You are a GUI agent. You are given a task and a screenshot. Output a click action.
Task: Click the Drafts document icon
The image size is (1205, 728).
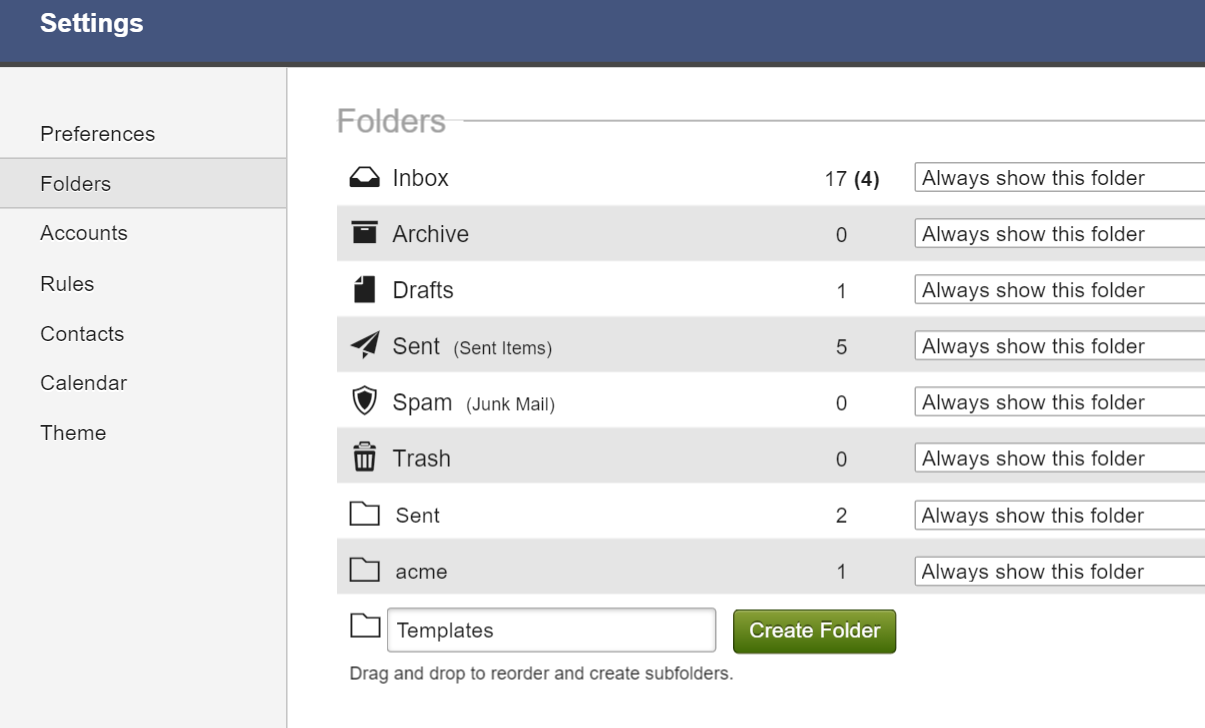[x=364, y=290]
